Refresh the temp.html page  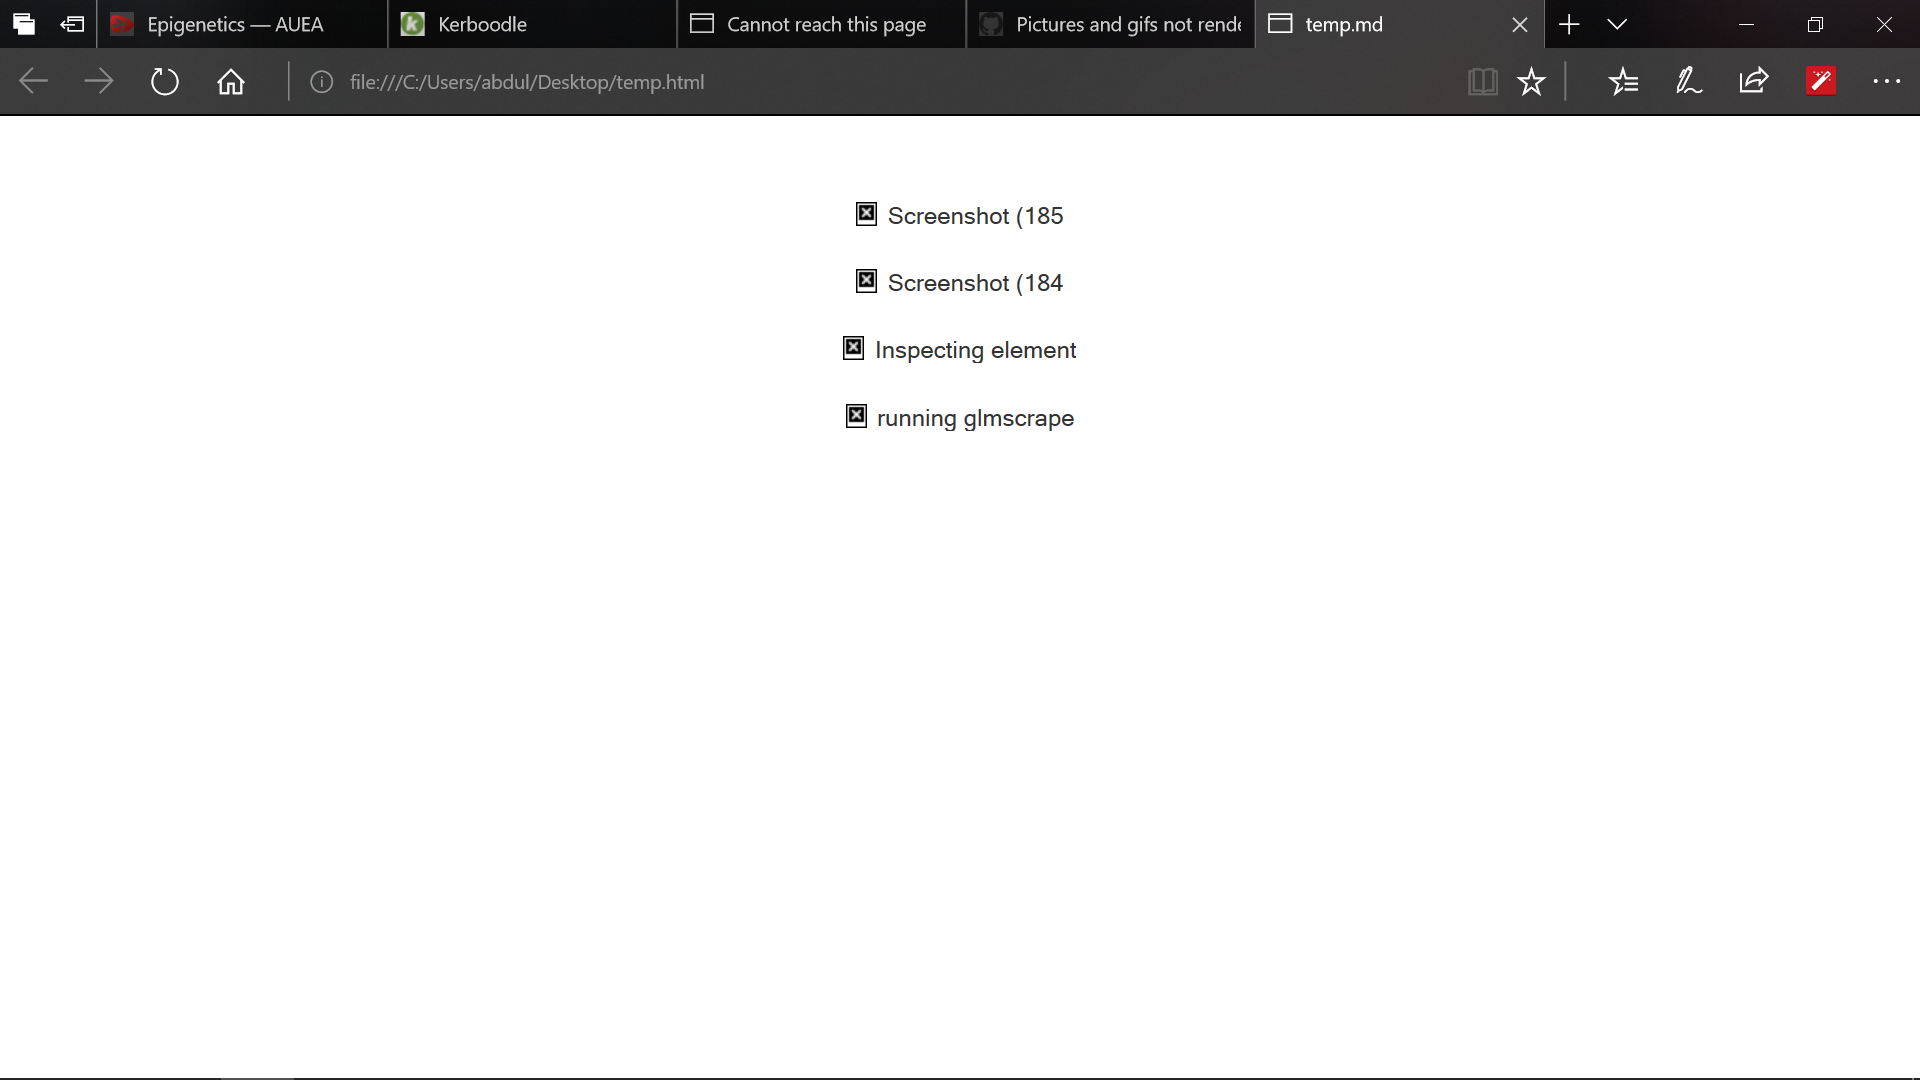click(x=164, y=82)
